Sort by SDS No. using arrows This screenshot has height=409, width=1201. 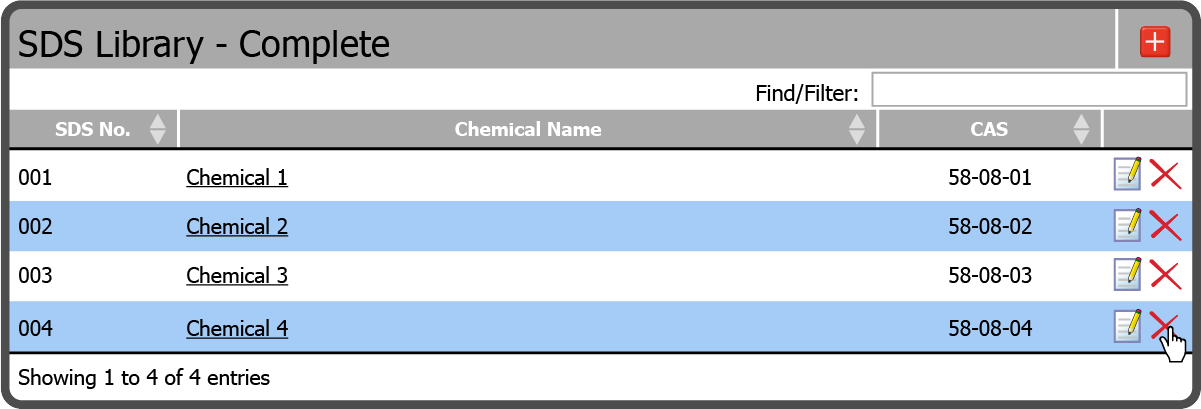tap(157, 129)
